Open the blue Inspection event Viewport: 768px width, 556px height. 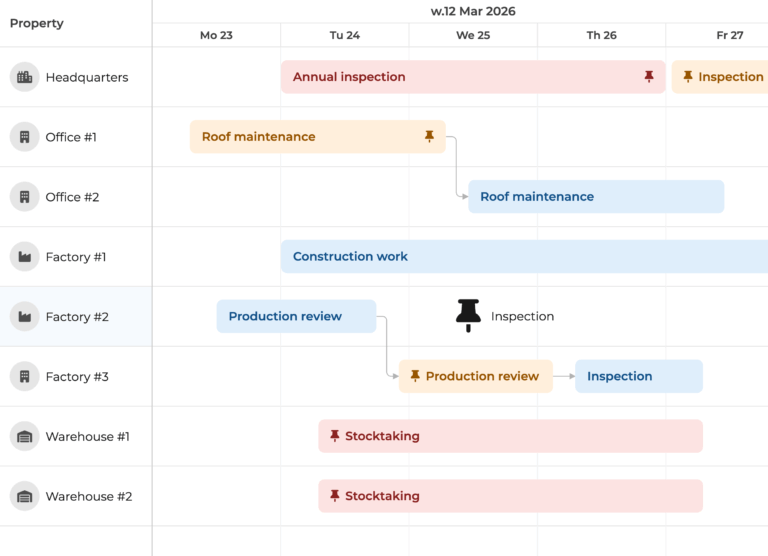[638, 377]
